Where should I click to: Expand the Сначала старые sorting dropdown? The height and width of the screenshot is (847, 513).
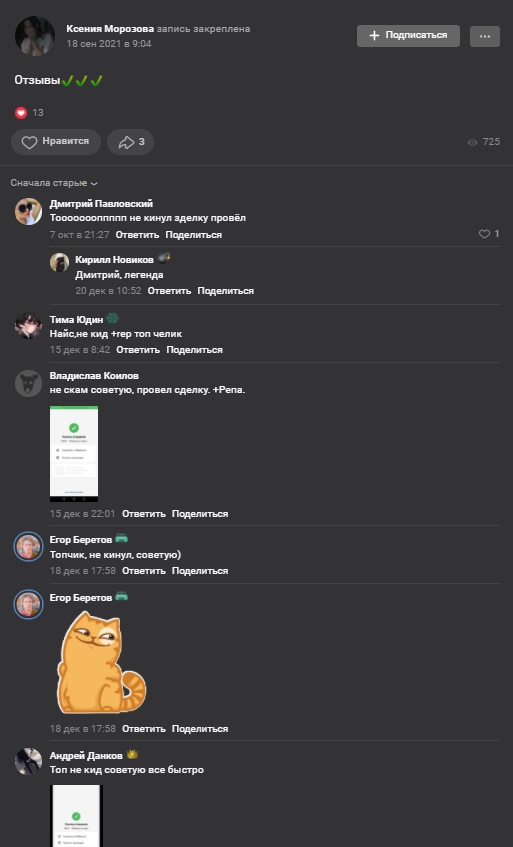[54, 183]
